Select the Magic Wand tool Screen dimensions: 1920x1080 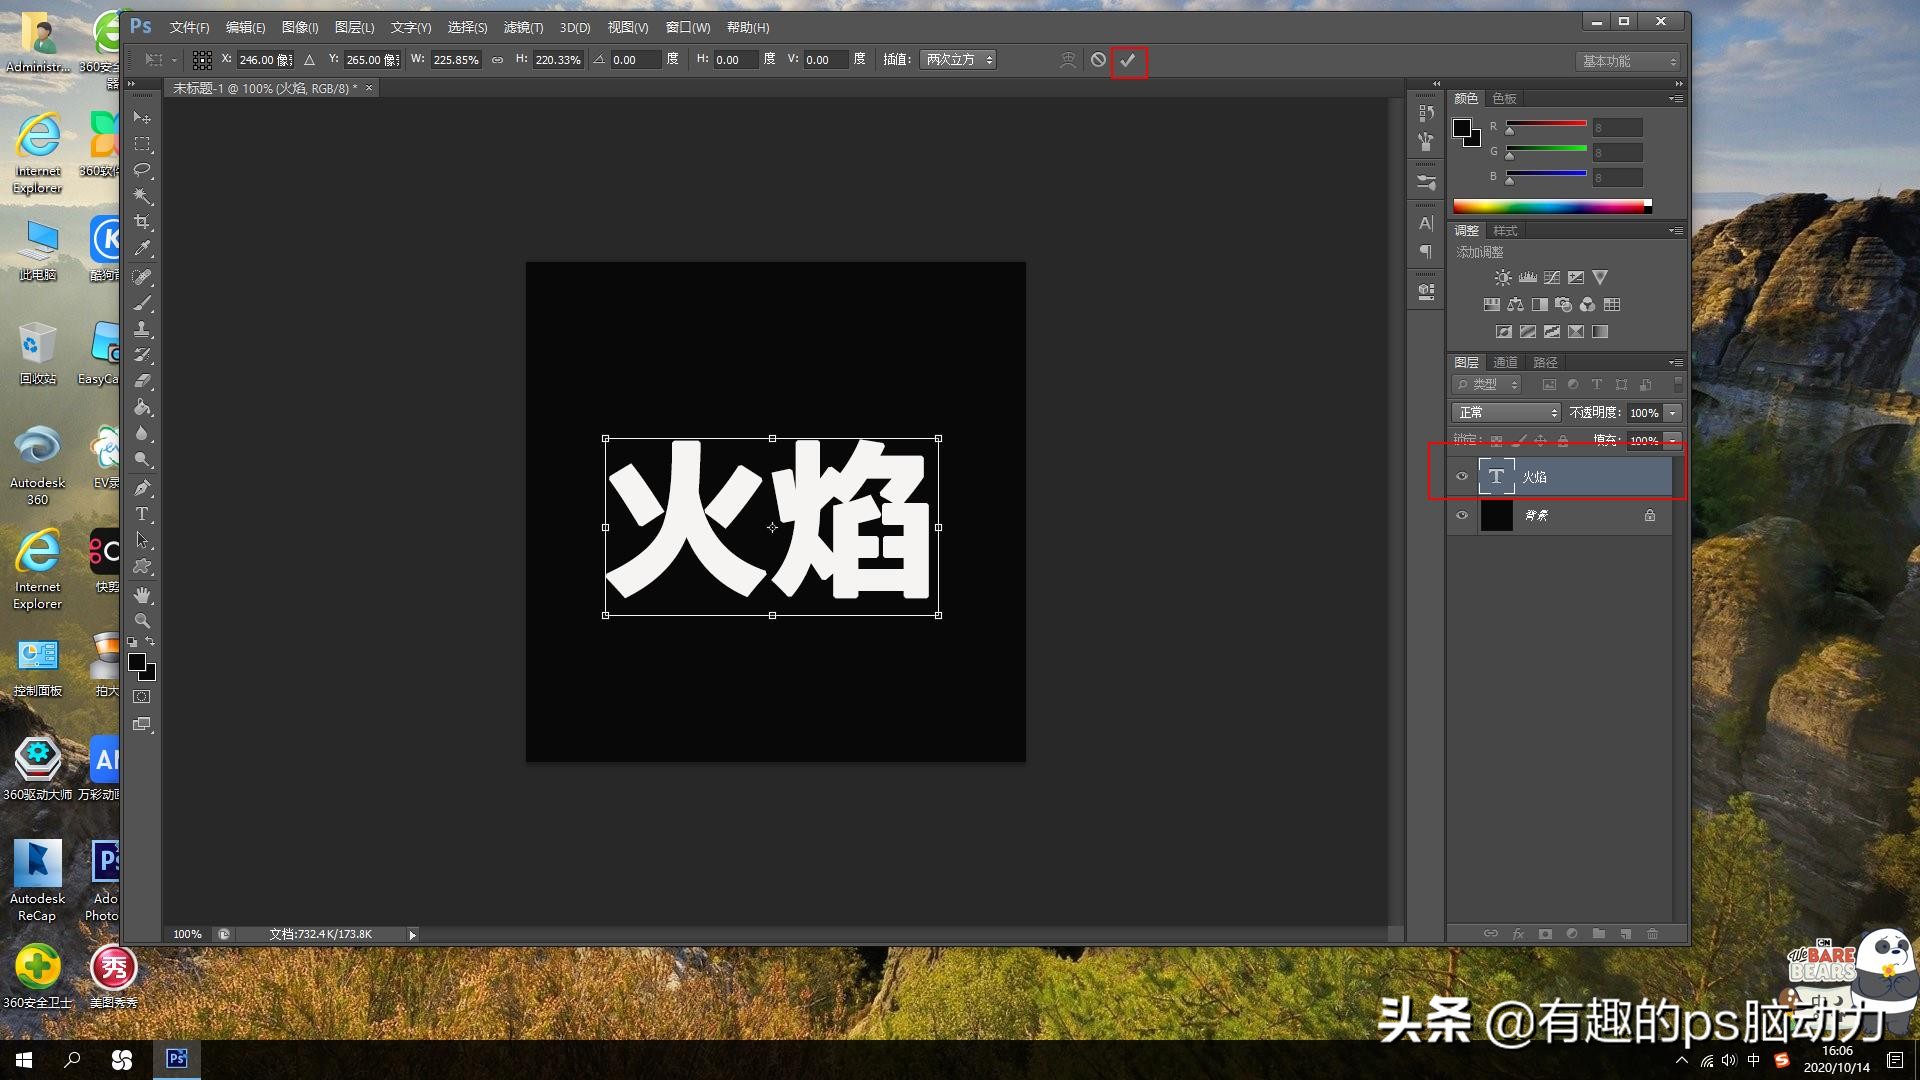[142, 196]
